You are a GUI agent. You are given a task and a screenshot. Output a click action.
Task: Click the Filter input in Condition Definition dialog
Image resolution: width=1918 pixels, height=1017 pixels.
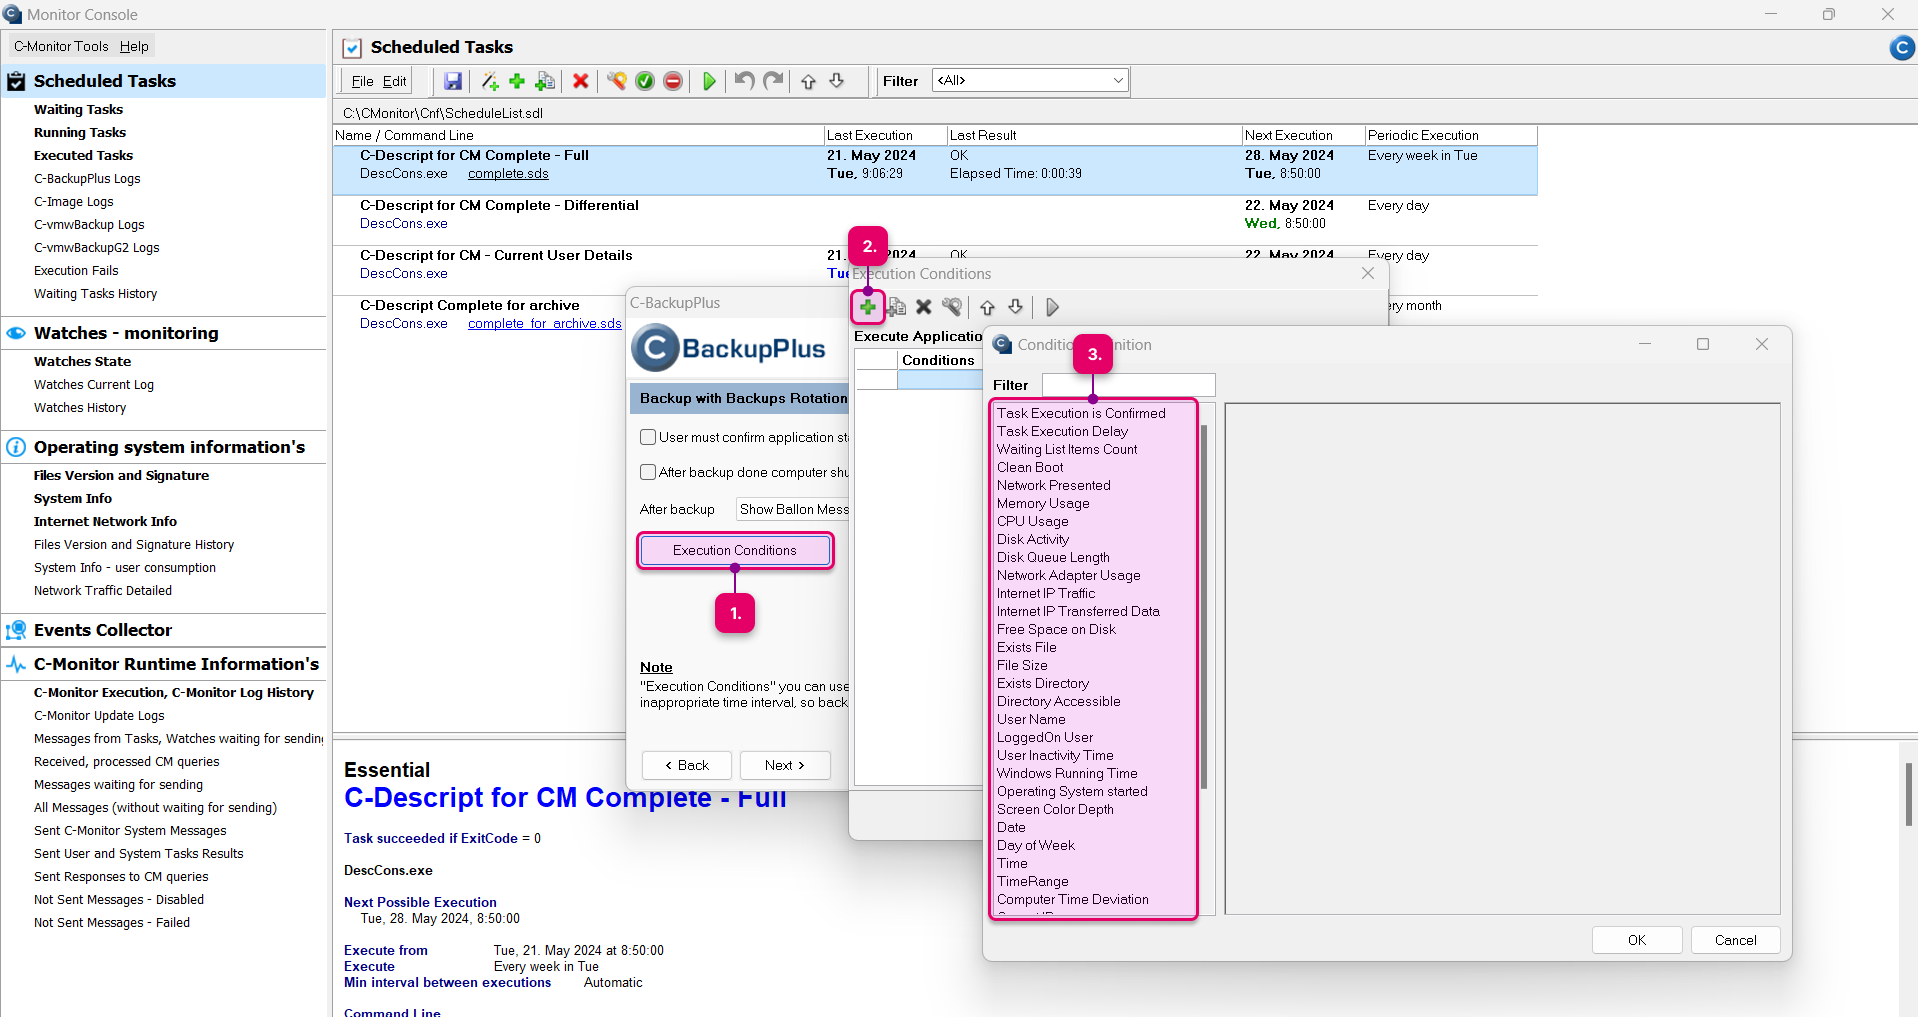click(x=1129, y=385)
